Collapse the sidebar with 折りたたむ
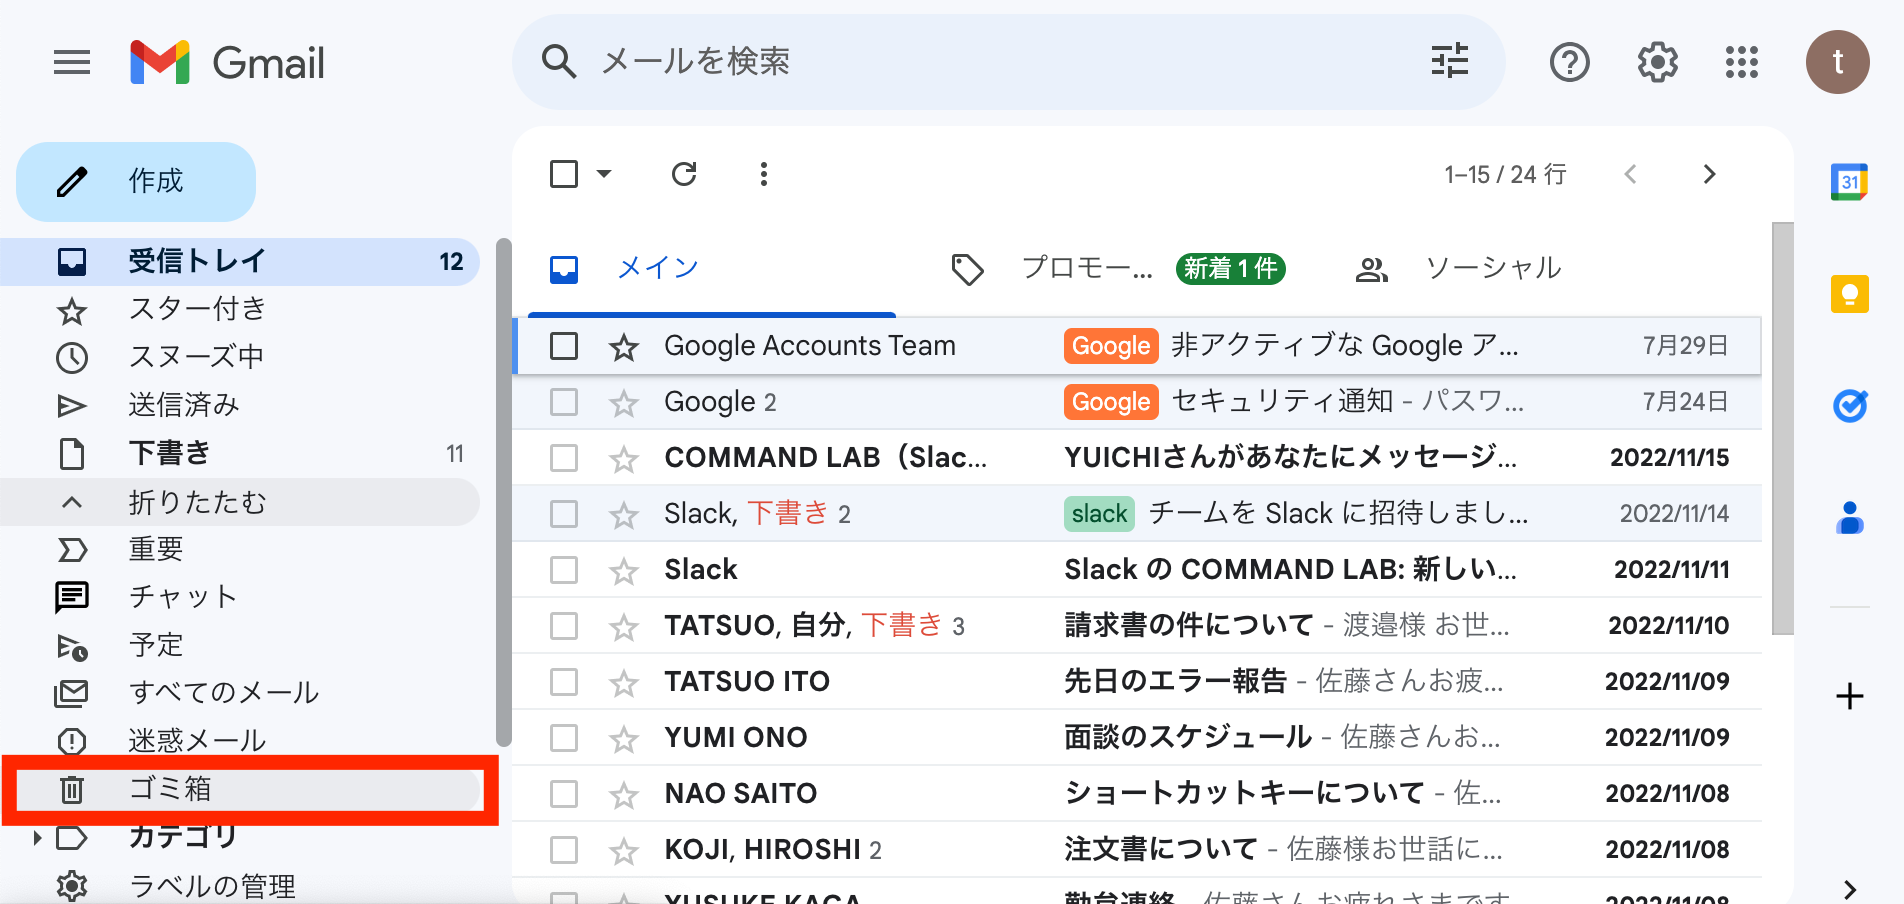 coord(240,502)
